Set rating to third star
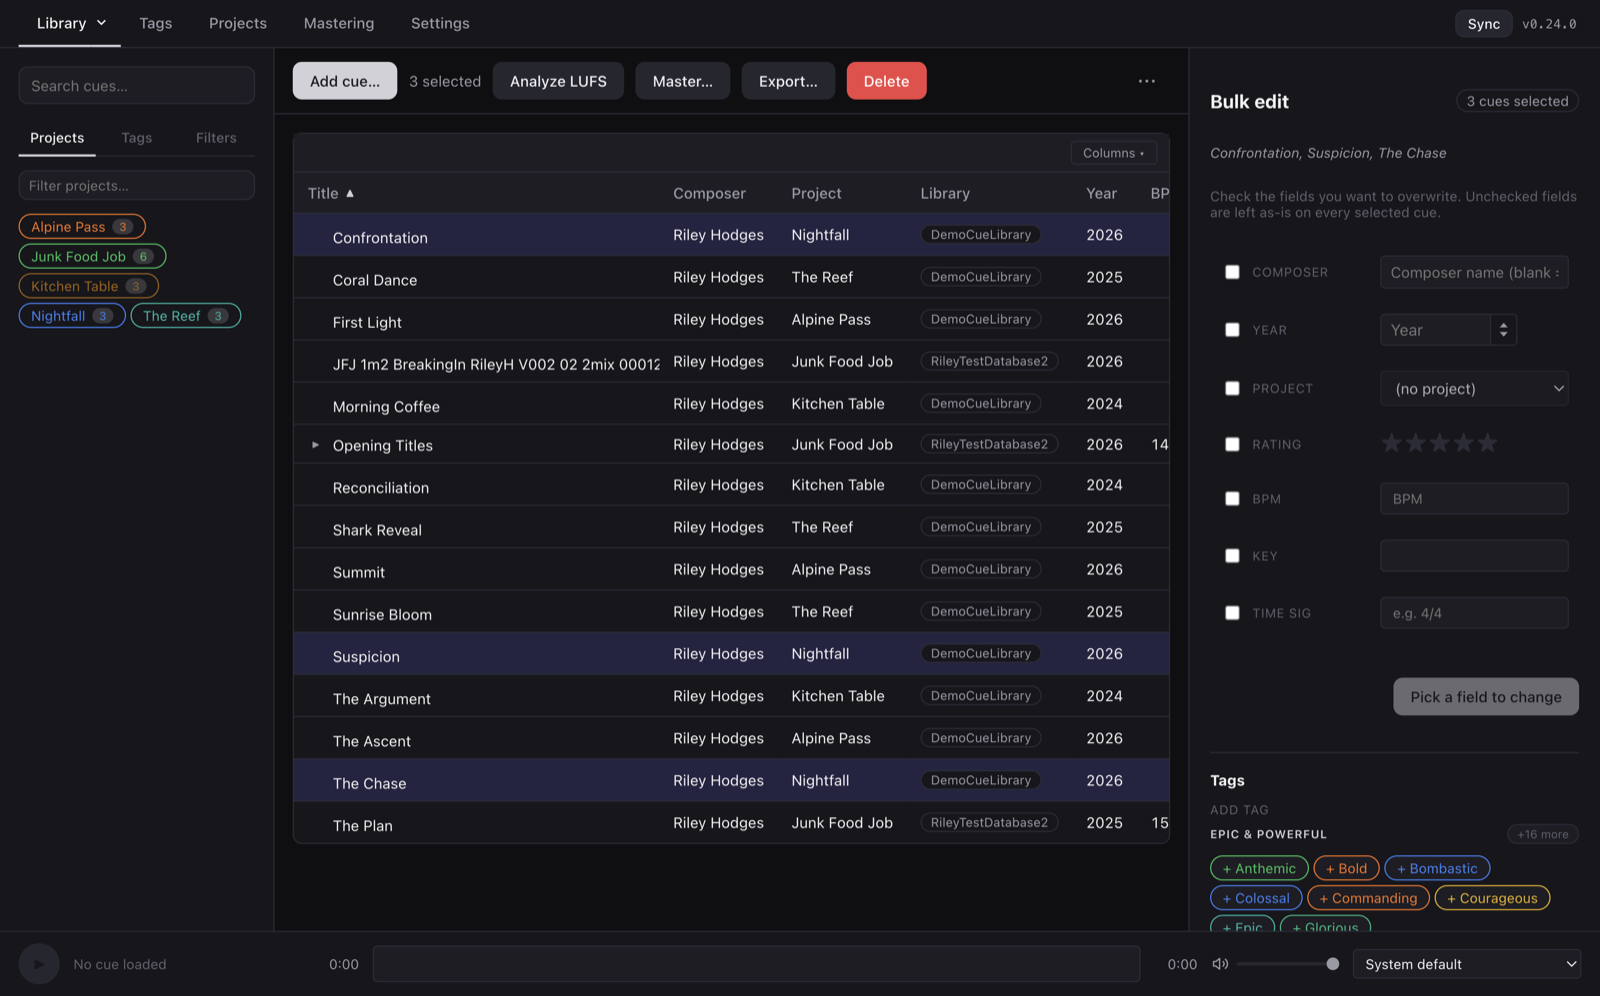The height and width of the screenshot is (996, 1600). pyautogui.click(x=1440, y=443)
